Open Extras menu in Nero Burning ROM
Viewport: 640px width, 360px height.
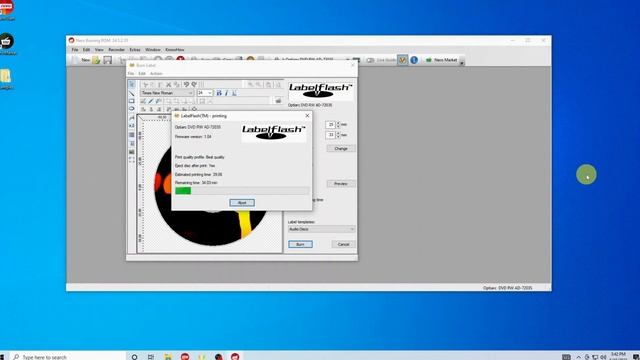[x=135, y=50]
